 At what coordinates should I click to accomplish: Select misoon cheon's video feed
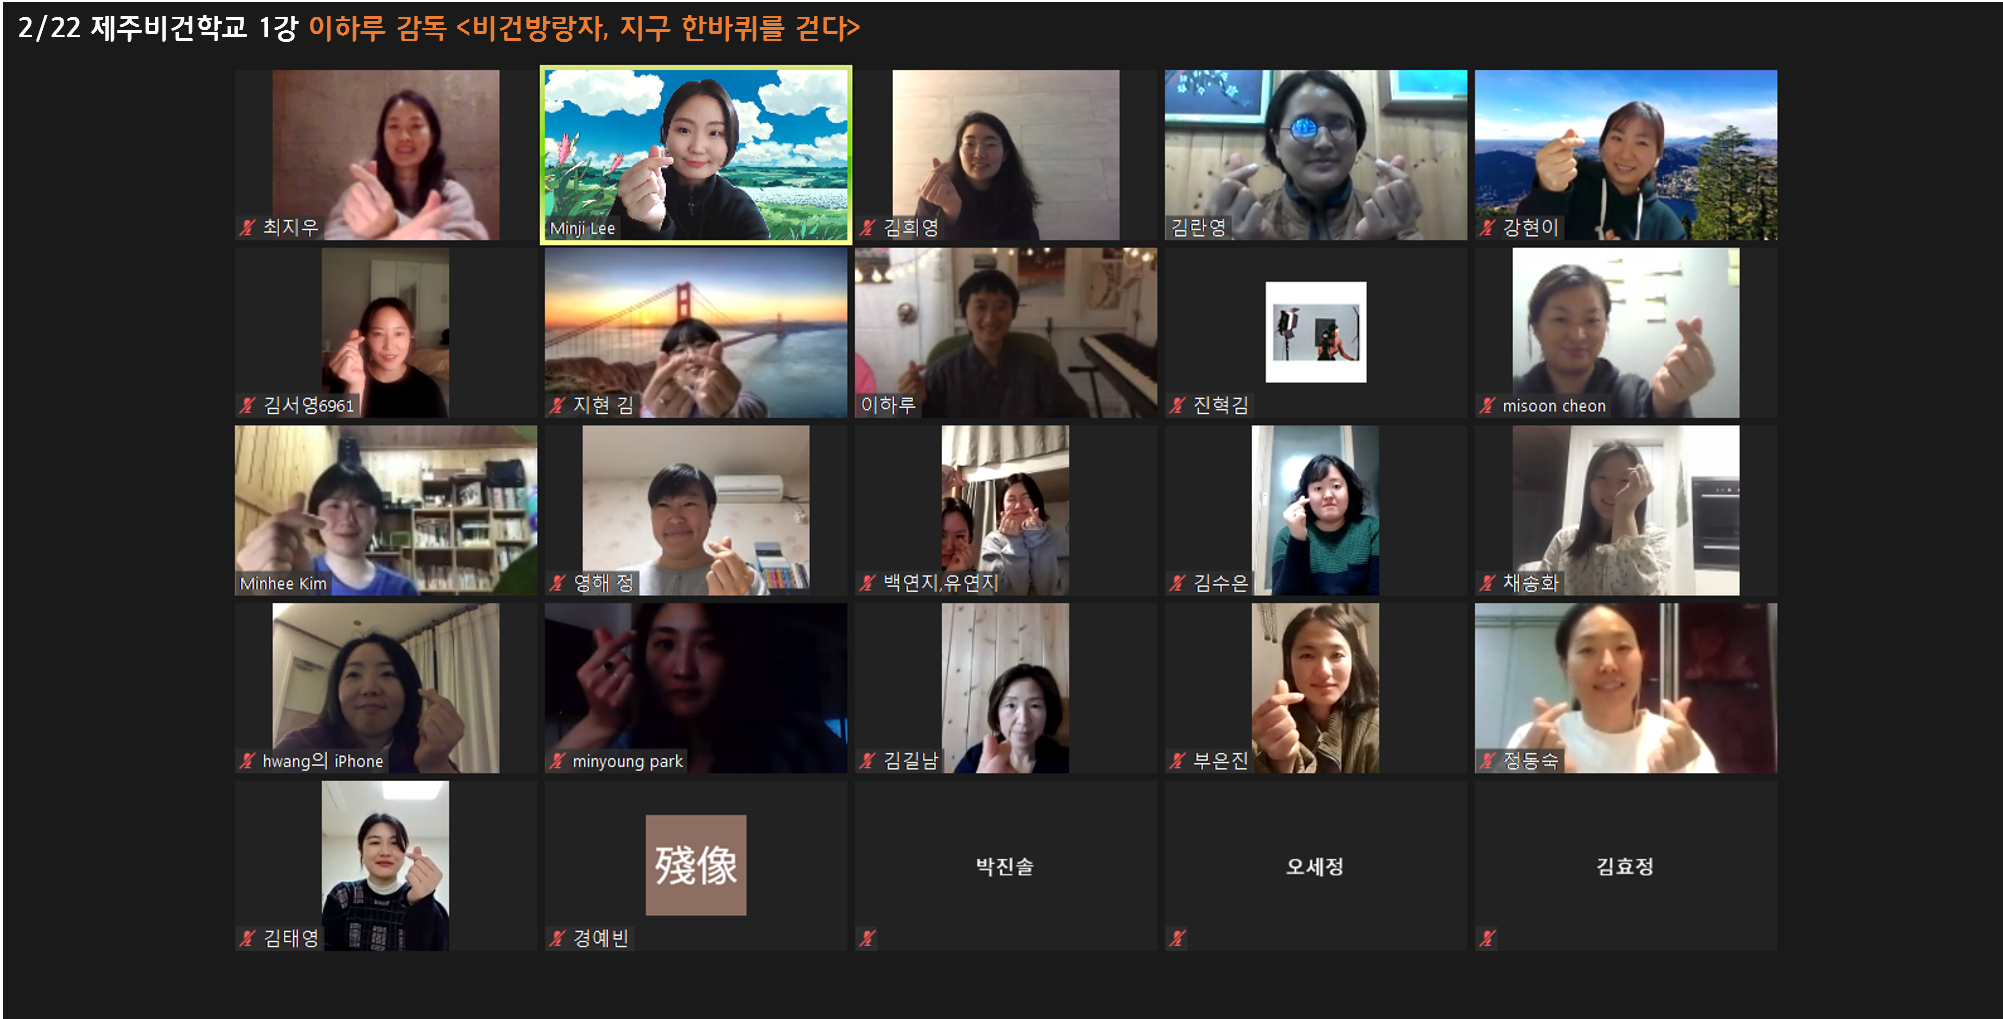(x=1626, y=333)
